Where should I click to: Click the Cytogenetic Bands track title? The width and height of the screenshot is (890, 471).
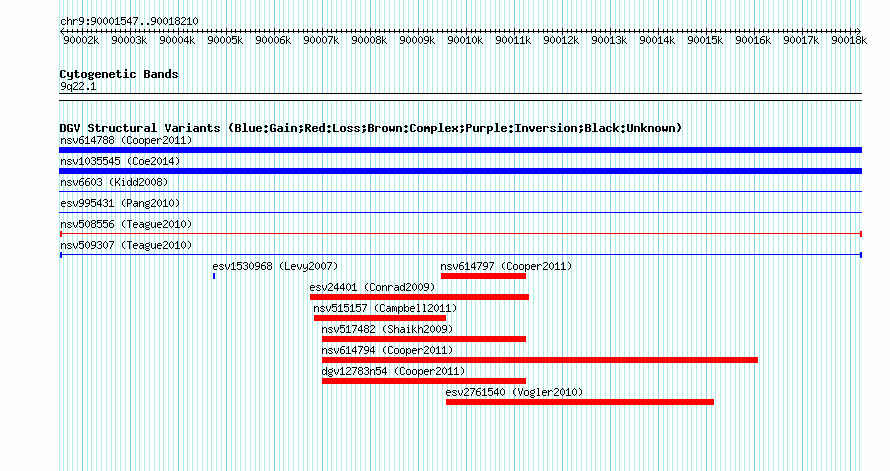[119, 74]
